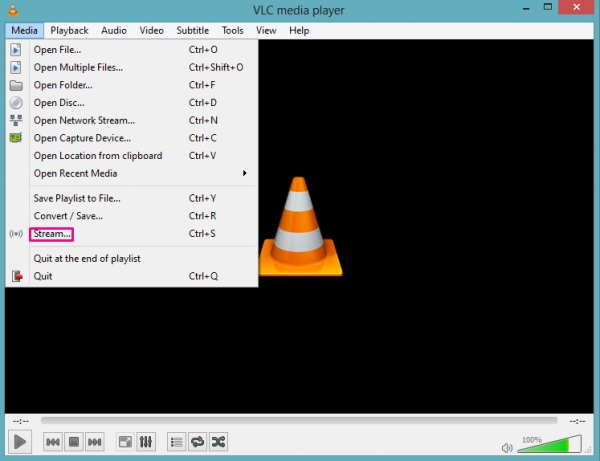
Task: Click the Quit exit icon
Action: (x=17, y=276)
